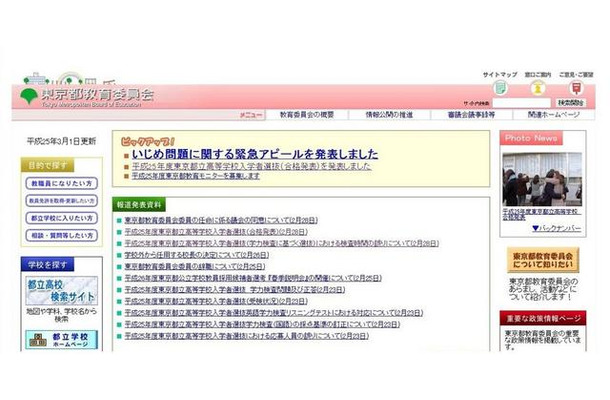Click the 教員免許を取得・更新したい方 button

tap(61, 201)
